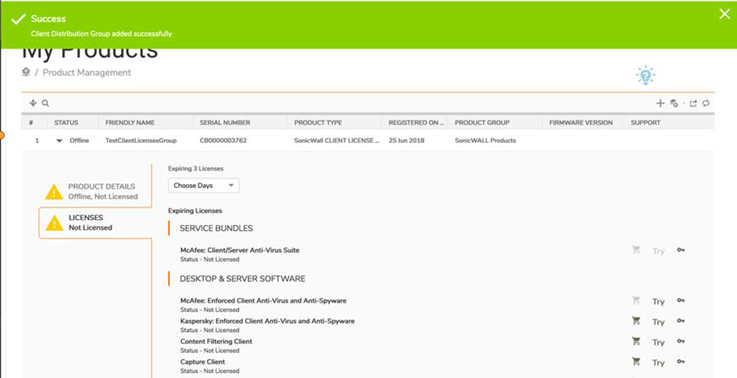Select the Capture Client license name

[x=203, y=362]
